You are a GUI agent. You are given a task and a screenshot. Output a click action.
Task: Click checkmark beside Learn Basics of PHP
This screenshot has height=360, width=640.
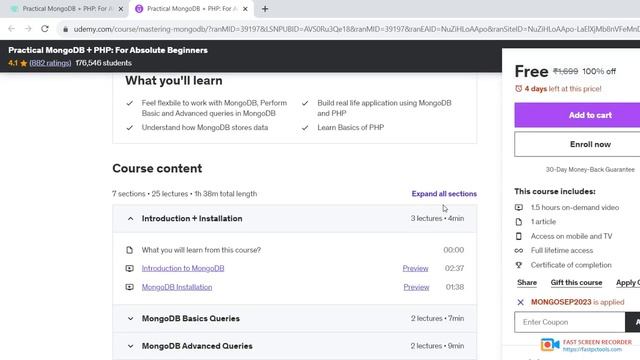[x=305, y=128]
